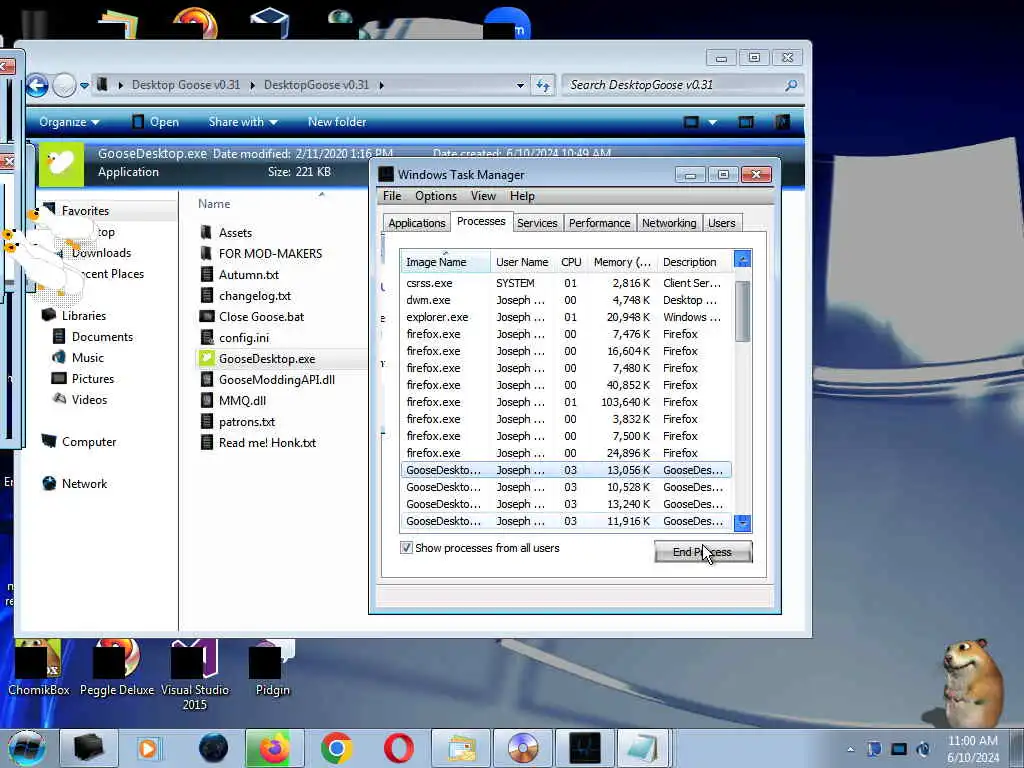
Task: Click the Visual Studio 2015 desktop shortcut
Action: (x=195, y=675)
